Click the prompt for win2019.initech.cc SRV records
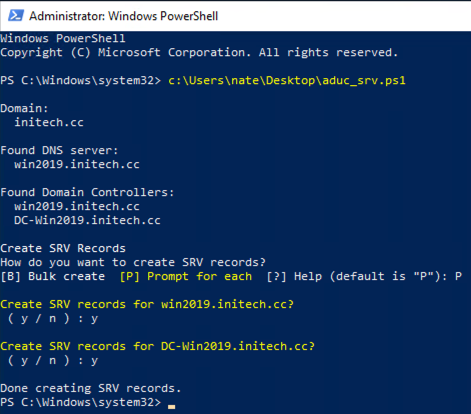Viewport: 471px width, 414px height. (x=147, y=304)
